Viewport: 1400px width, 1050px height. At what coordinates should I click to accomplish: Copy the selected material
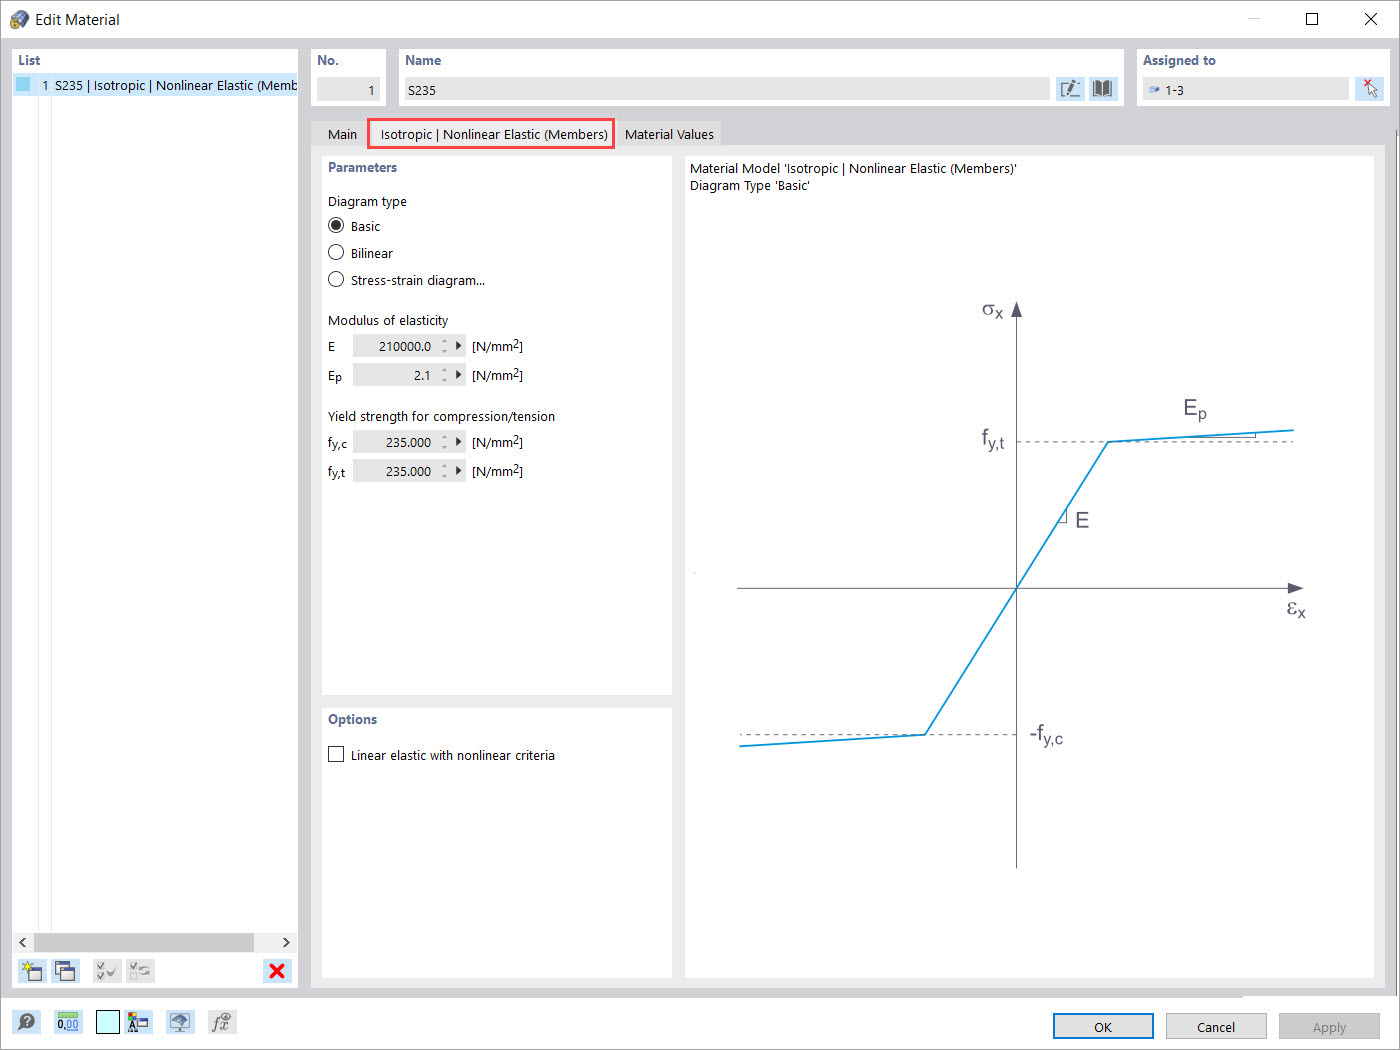pos(65,970)
